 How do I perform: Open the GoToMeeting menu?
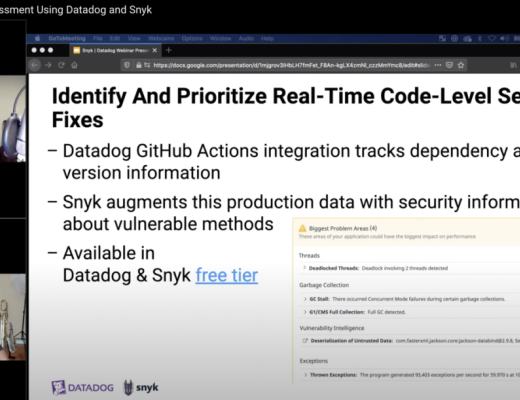point(67,38)
